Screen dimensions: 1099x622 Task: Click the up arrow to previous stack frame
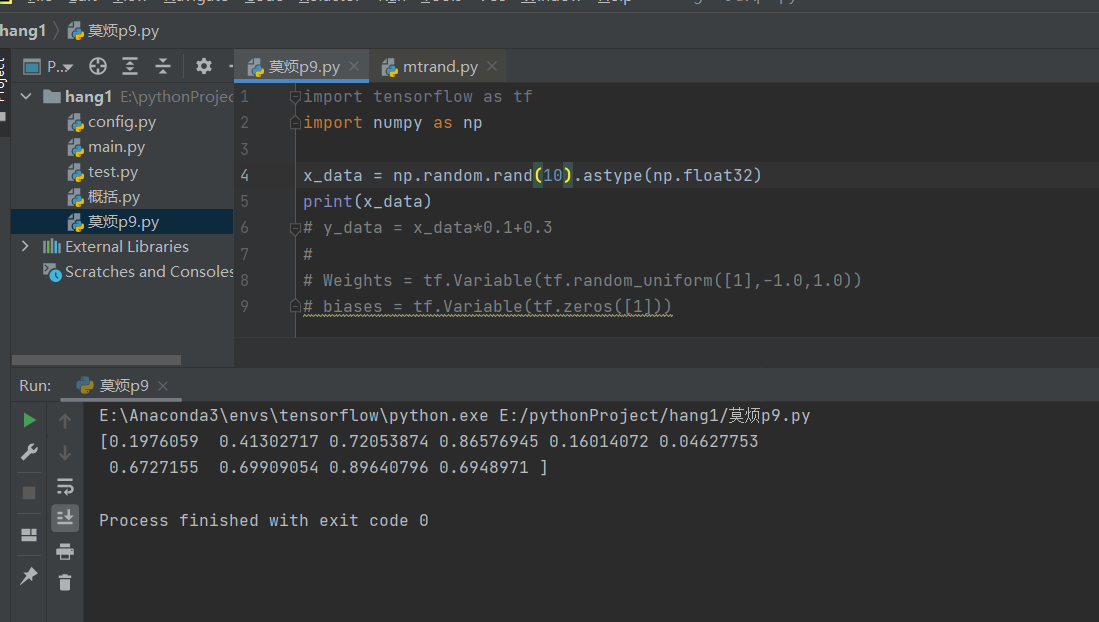[x=64, y=421]
